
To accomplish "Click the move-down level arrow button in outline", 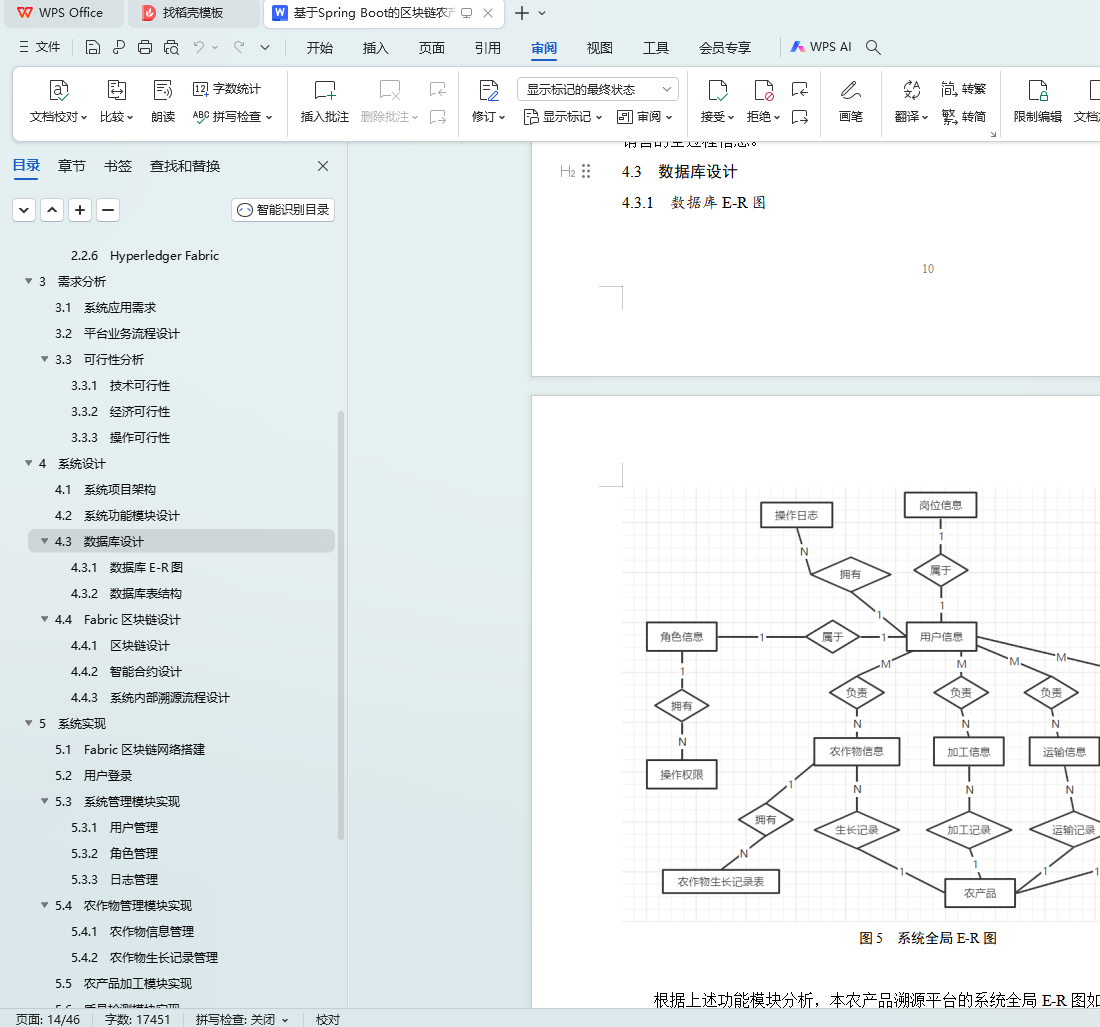I will 24,210.
